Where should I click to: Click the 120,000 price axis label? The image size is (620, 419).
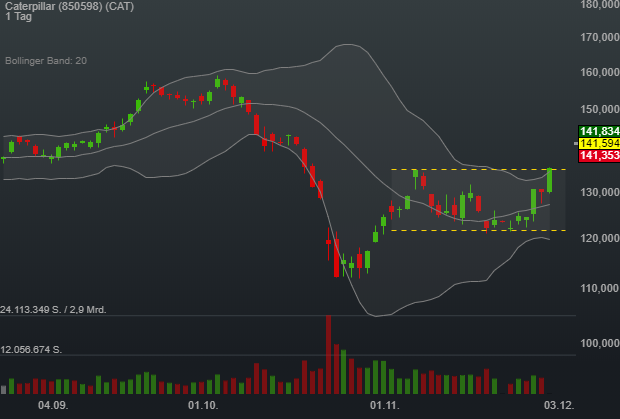(x=600, y=238)
